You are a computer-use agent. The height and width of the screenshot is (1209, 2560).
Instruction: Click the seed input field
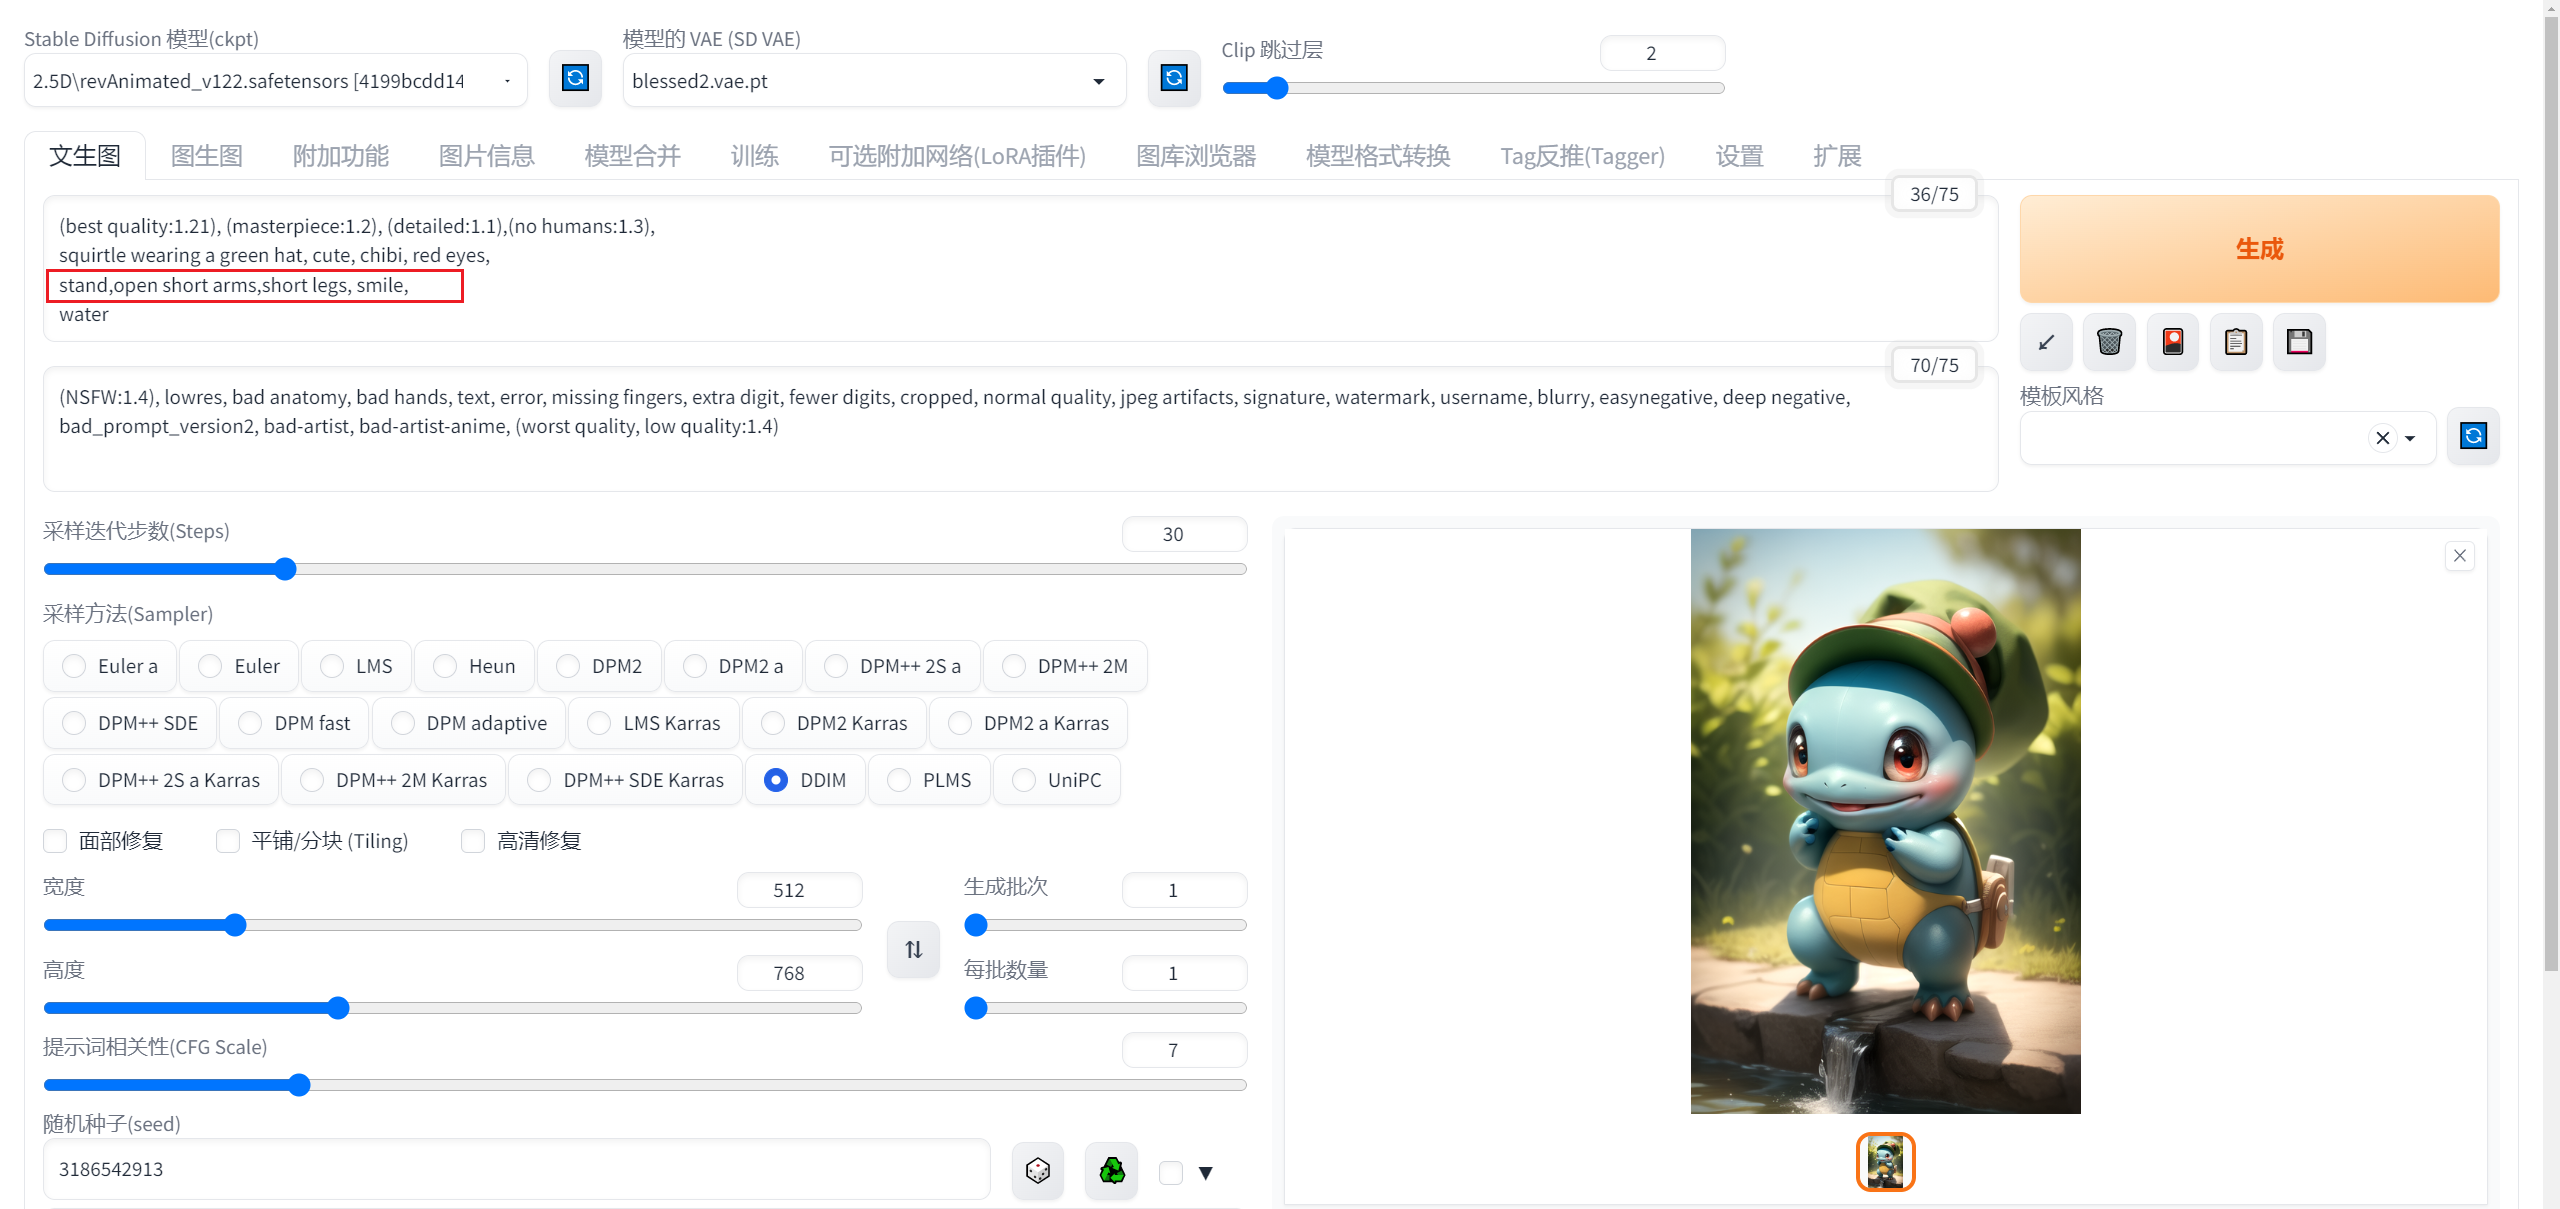point(516,1170)
